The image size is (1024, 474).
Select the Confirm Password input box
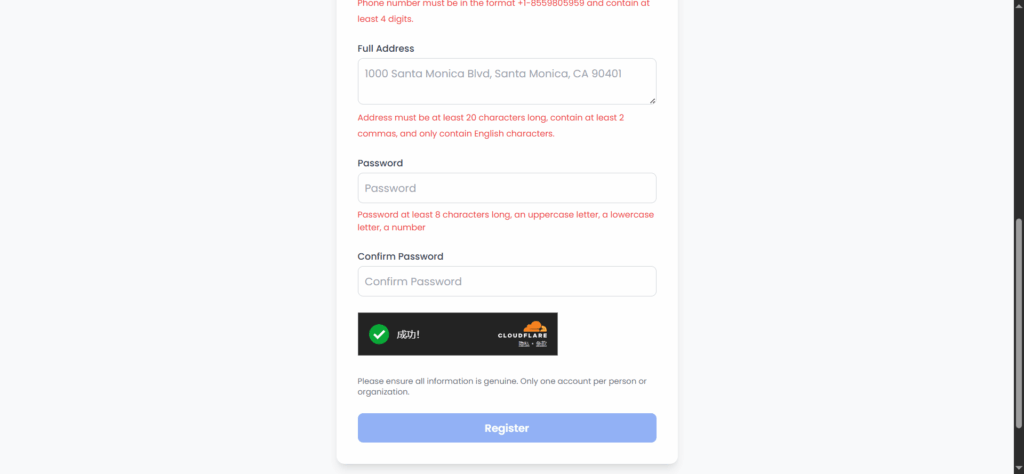pos(506,281)
